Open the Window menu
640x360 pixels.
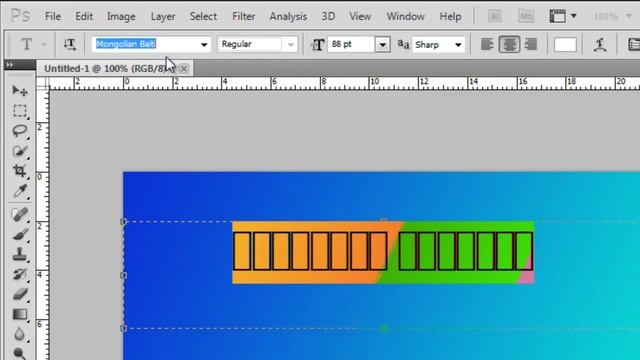pyautogui.click(x=405, y=16)
